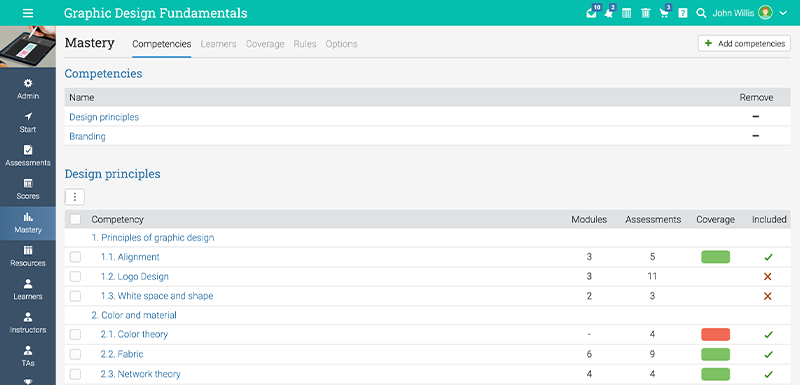The image size is (800, 385).
Task: Click red X in Logo Design row
Action: (767, 276)
